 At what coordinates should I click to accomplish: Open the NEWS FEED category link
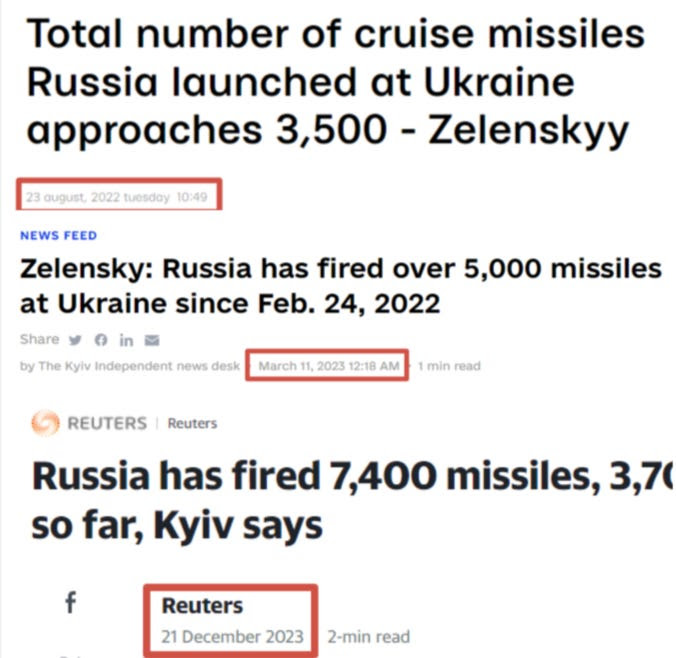[x=59, y=235]
